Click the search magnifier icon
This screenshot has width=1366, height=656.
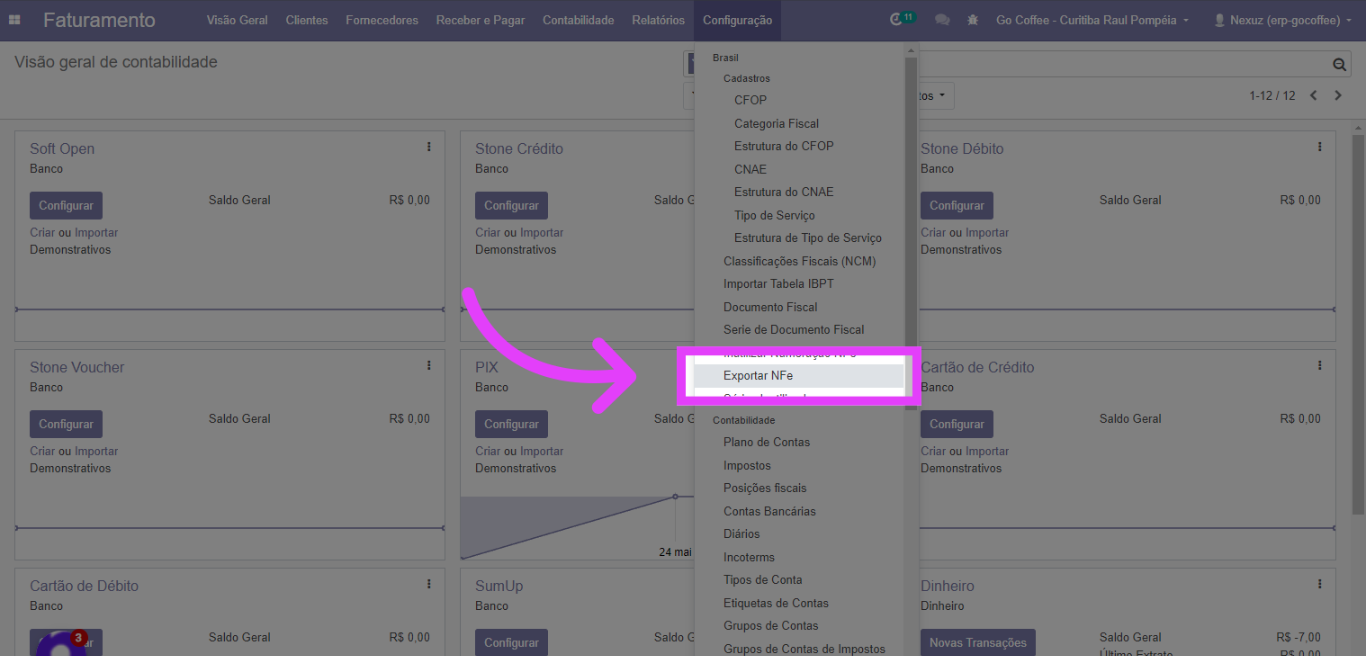point(1340,65)
